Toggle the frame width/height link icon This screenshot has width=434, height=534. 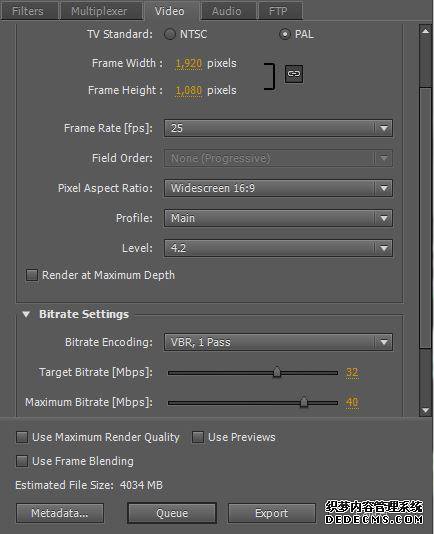(294, 74)
